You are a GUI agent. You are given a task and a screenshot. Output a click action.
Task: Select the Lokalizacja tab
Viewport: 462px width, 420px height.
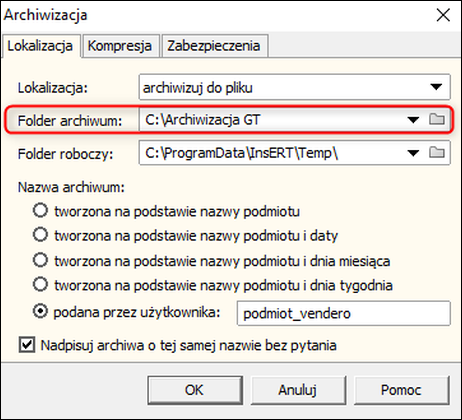click(x=40, y=46)
